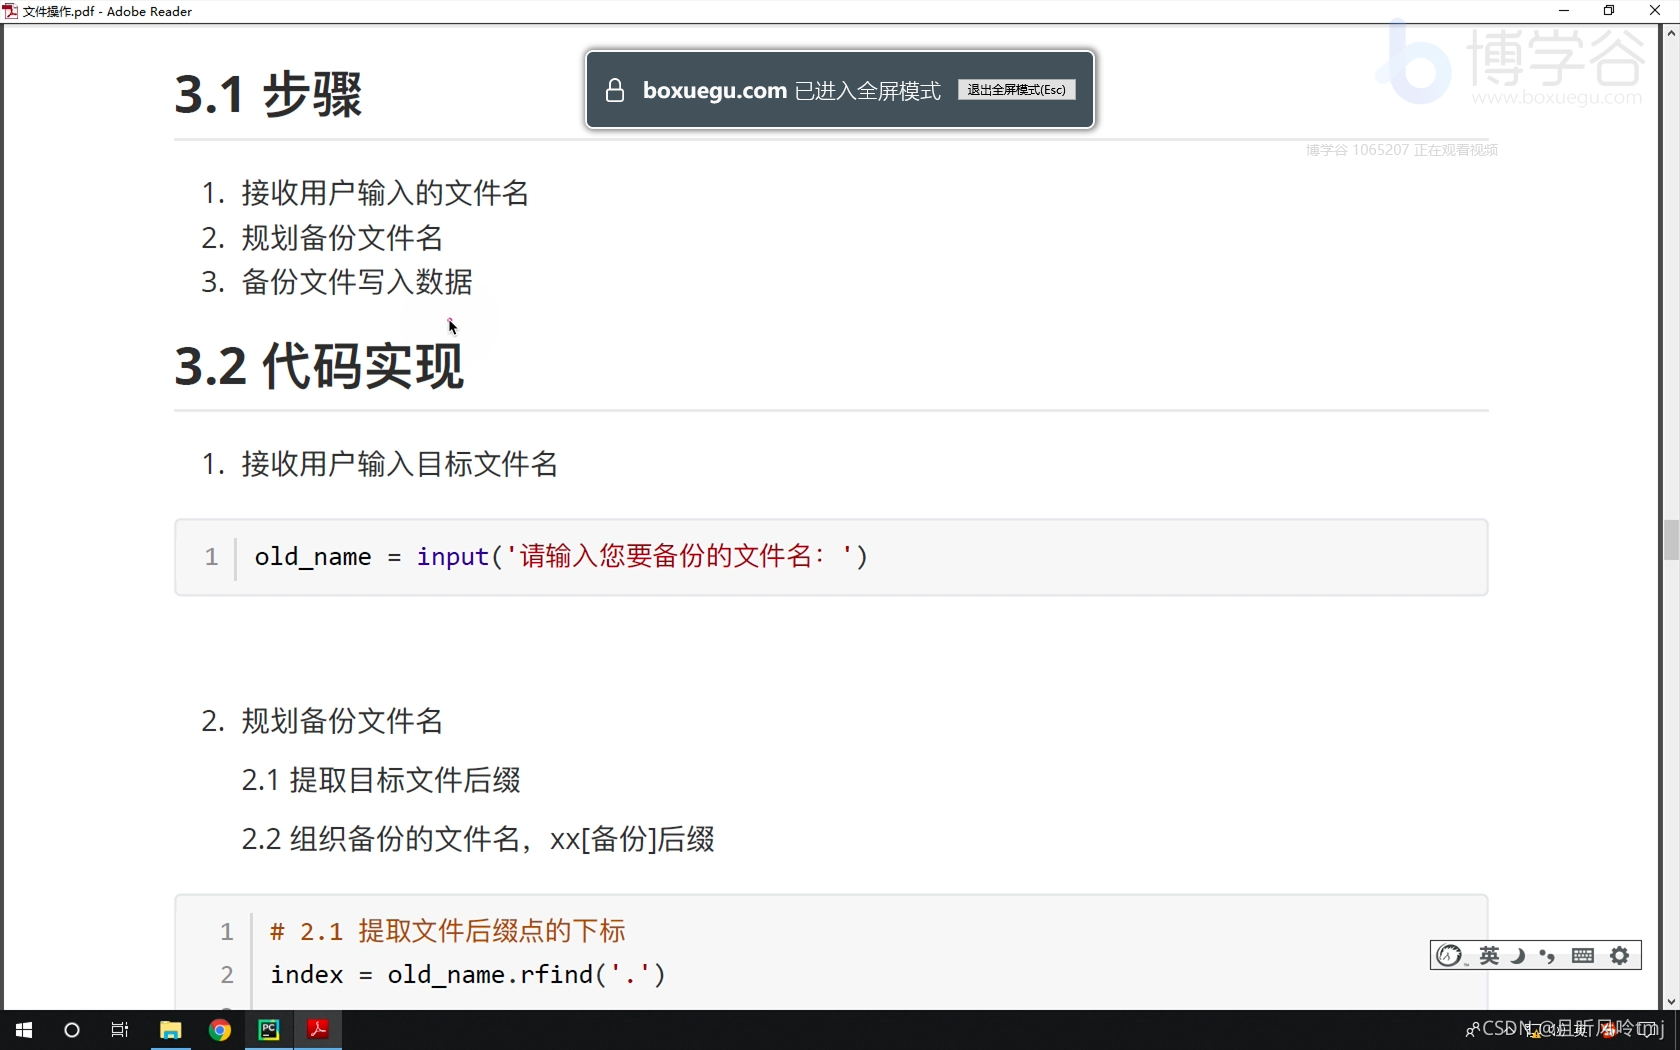
Task: Click text '接收用户输入目标文件名'
Action: coord(400,464)
